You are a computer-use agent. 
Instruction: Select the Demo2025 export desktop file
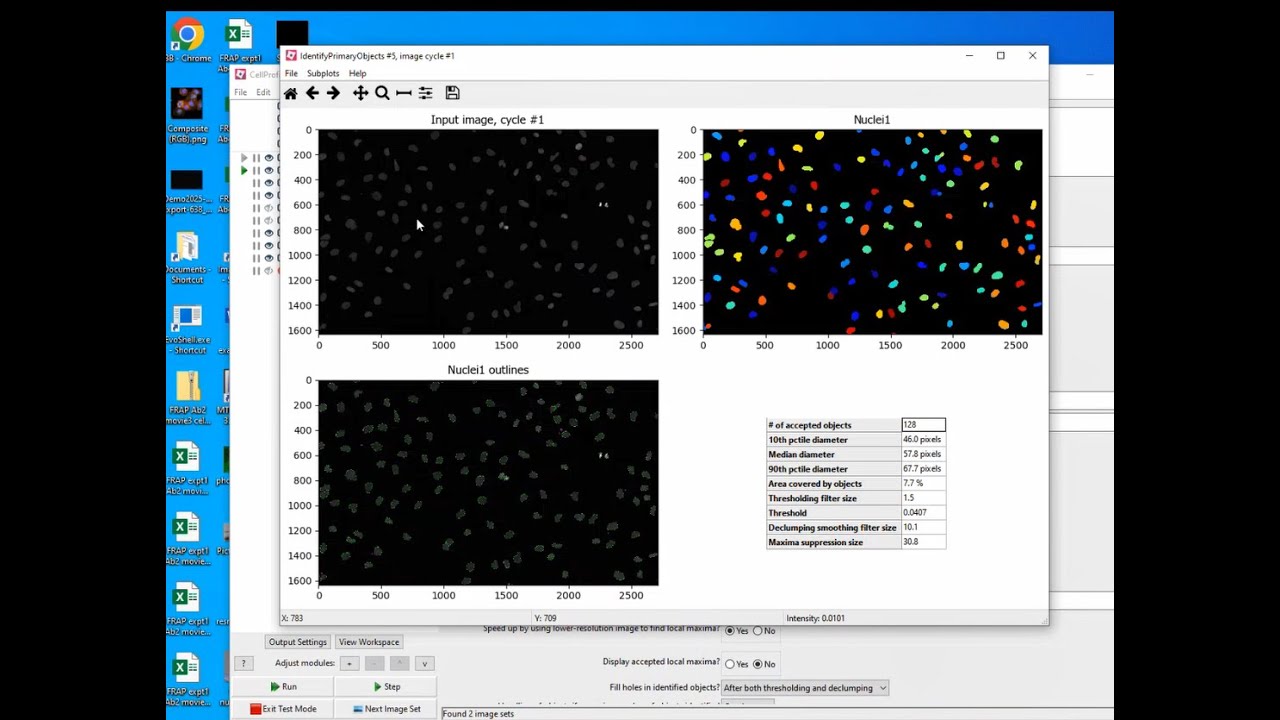pos(187,192)
